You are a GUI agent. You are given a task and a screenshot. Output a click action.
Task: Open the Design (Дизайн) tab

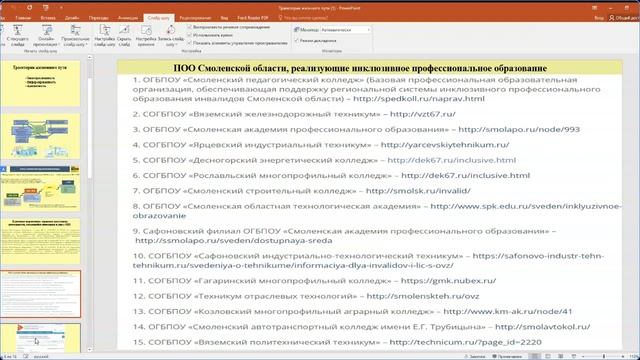point(71,18)
